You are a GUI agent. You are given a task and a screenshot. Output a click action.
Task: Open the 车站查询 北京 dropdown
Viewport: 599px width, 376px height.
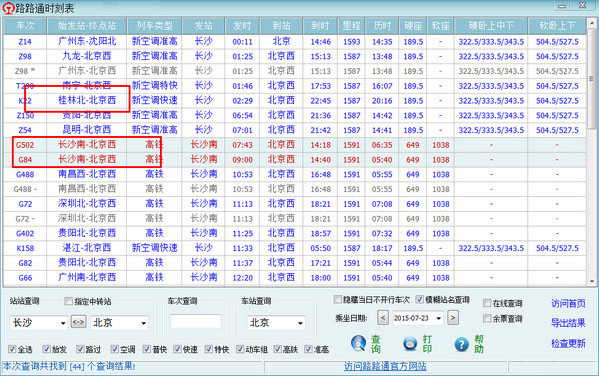click(301, 323)
